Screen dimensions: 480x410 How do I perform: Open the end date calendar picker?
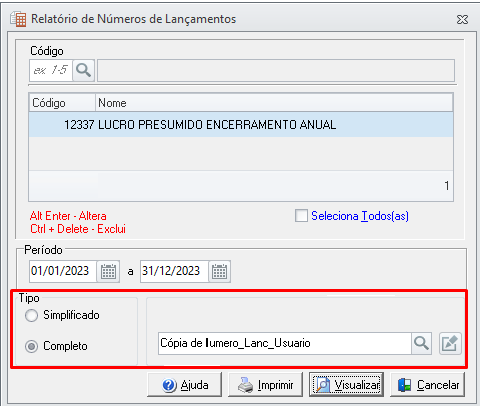click(219, 271)
